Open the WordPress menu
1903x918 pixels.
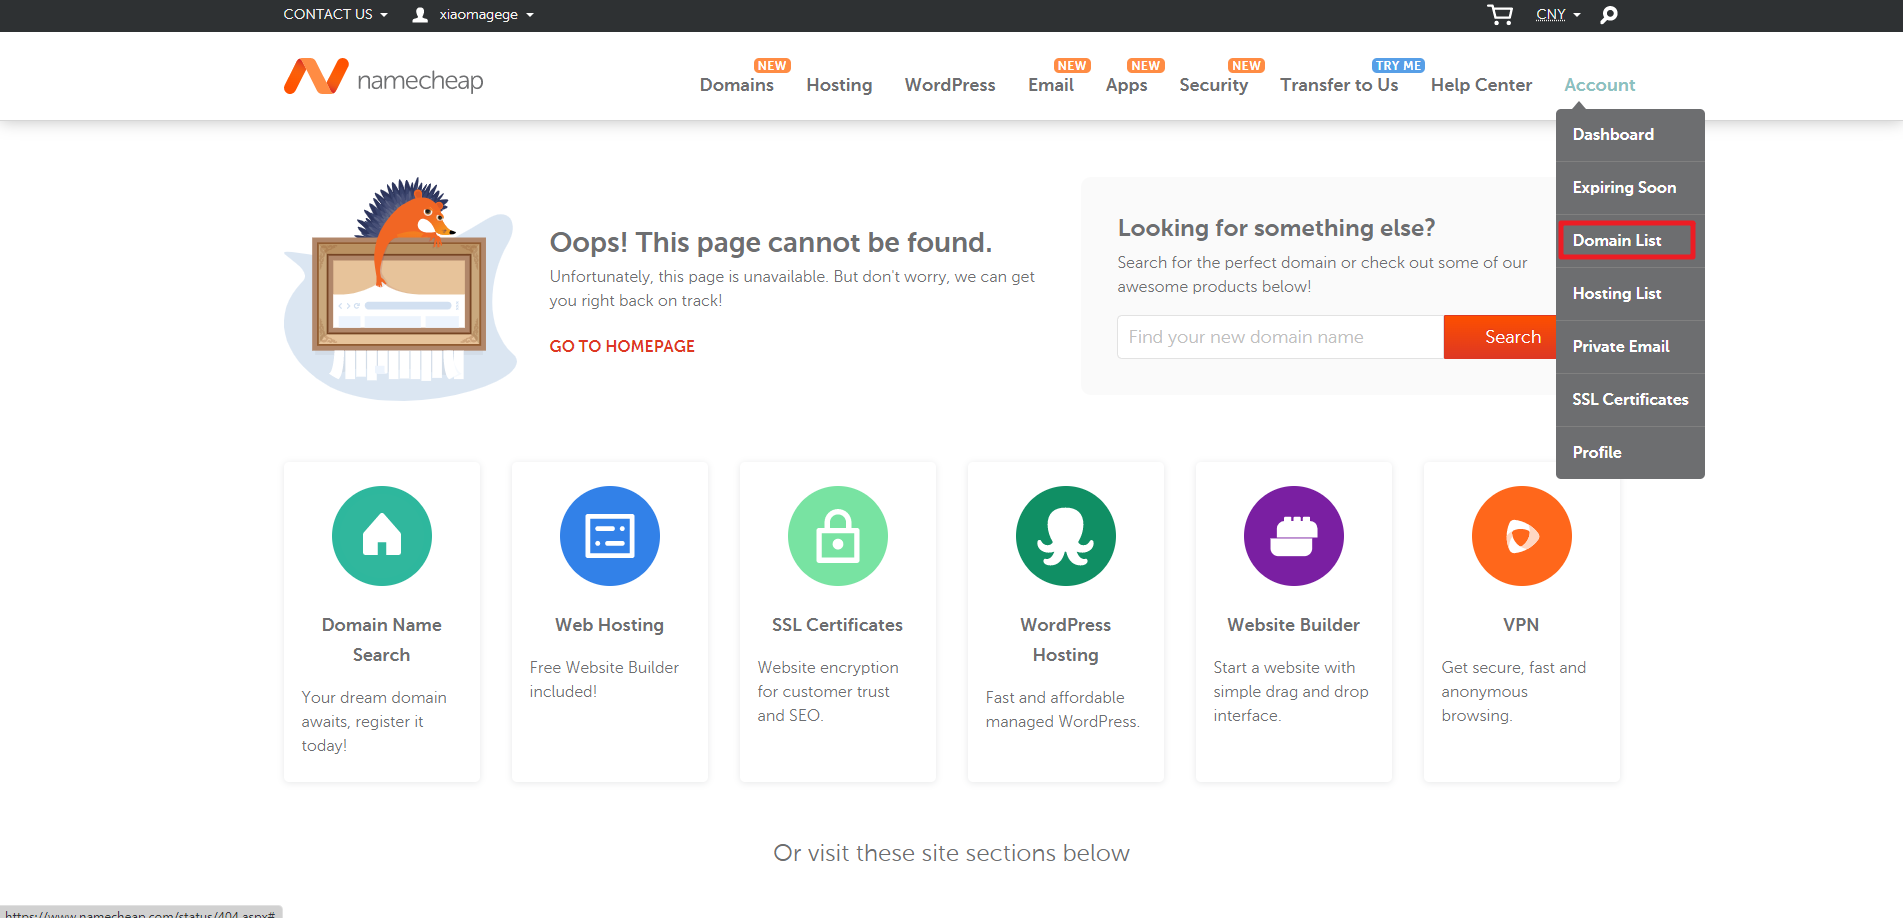tap(950, 85)
